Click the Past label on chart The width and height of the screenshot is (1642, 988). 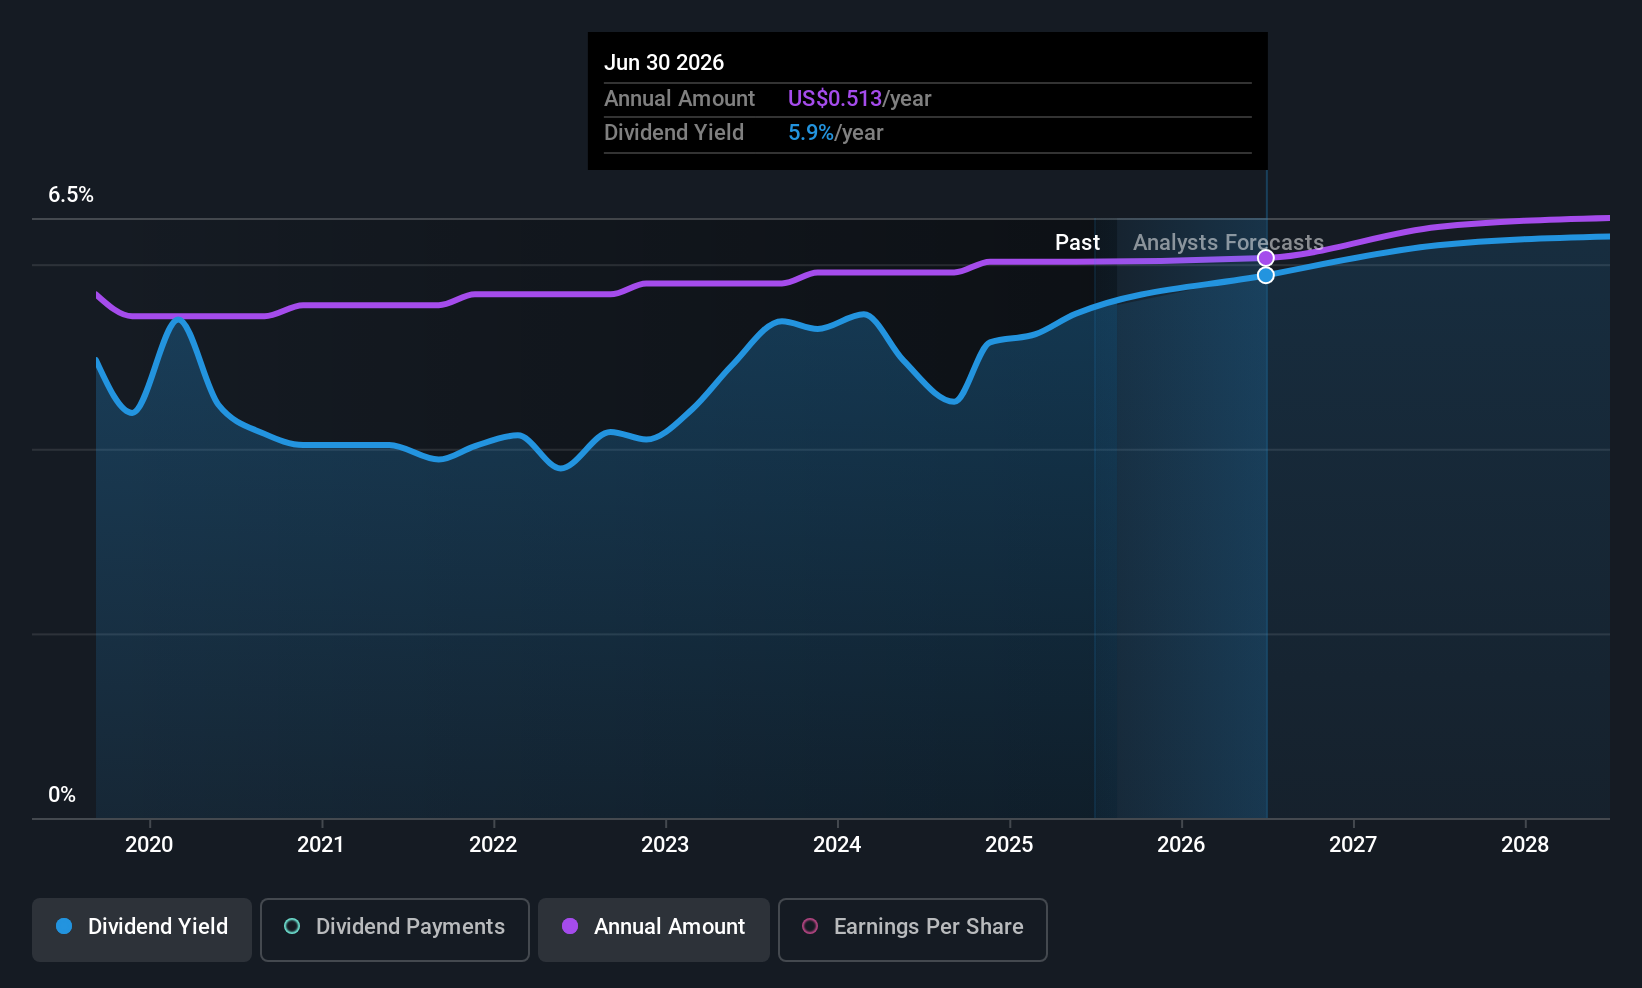1077,243
